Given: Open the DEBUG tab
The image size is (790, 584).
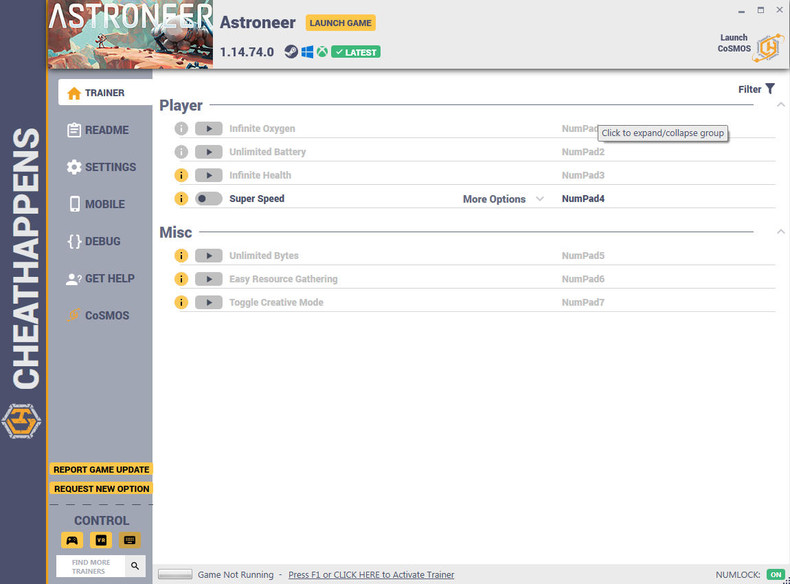Looking at the screenshot, I should point(94,241).
